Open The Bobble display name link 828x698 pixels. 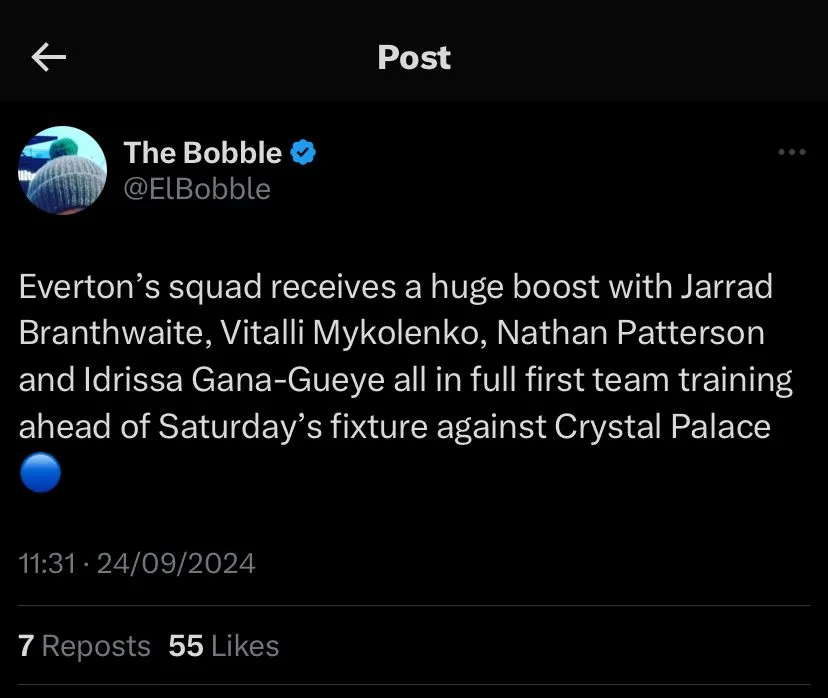point(203,153)
